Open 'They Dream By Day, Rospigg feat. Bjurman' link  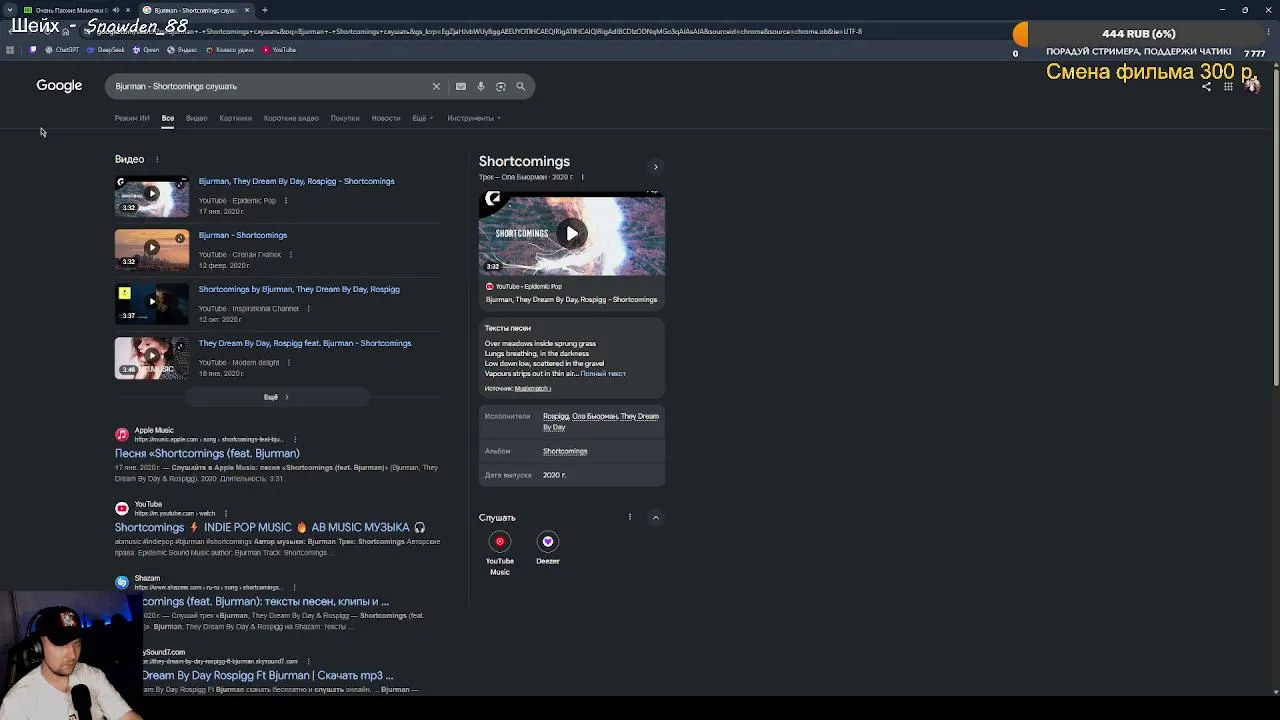305,343
